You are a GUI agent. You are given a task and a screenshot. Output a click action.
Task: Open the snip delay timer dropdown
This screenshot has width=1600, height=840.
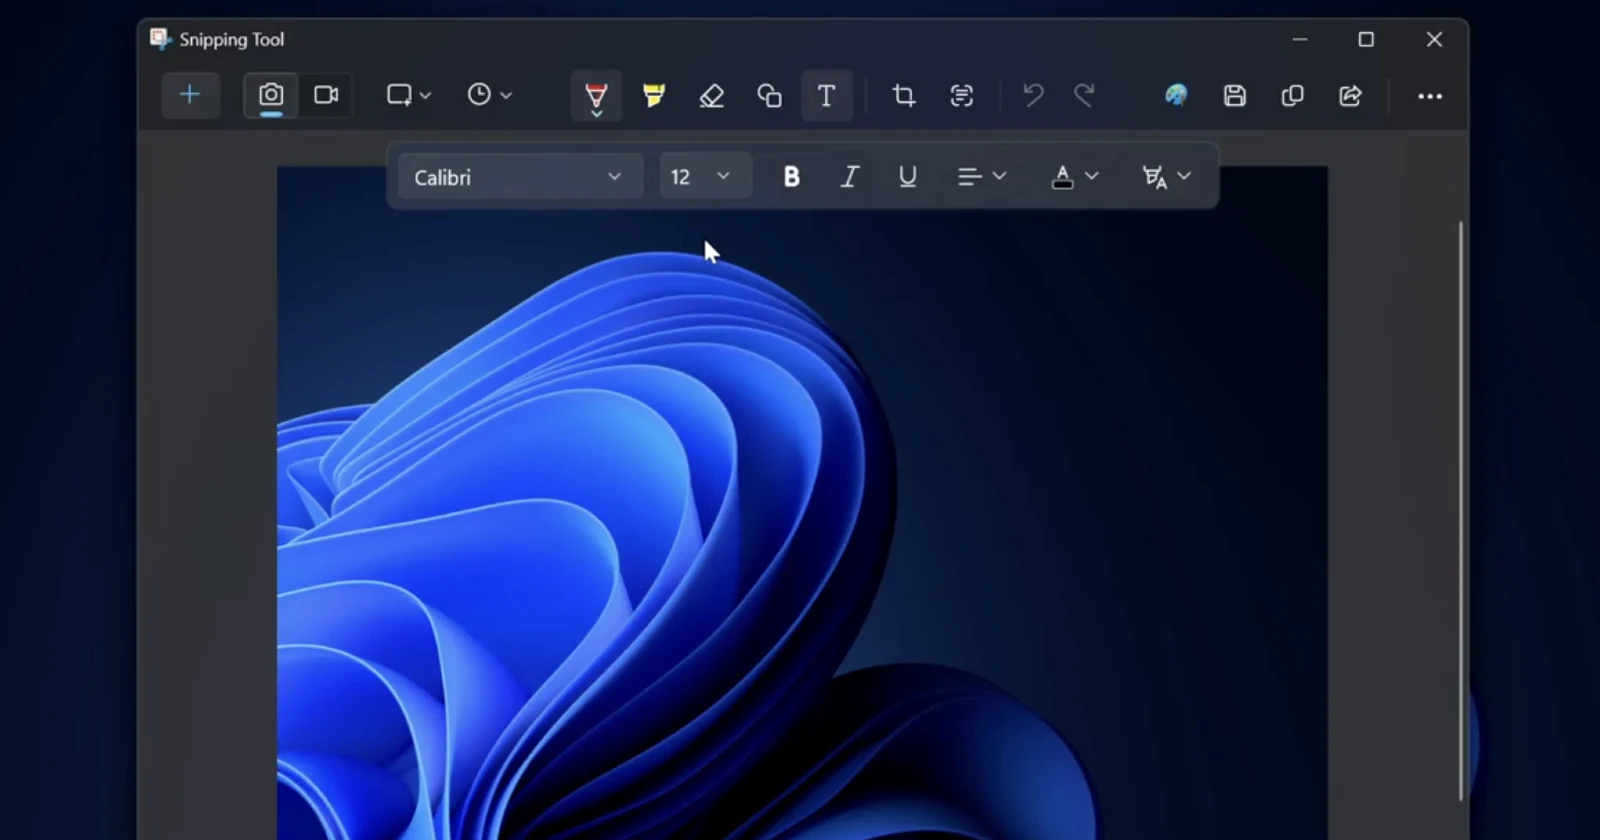489,95
